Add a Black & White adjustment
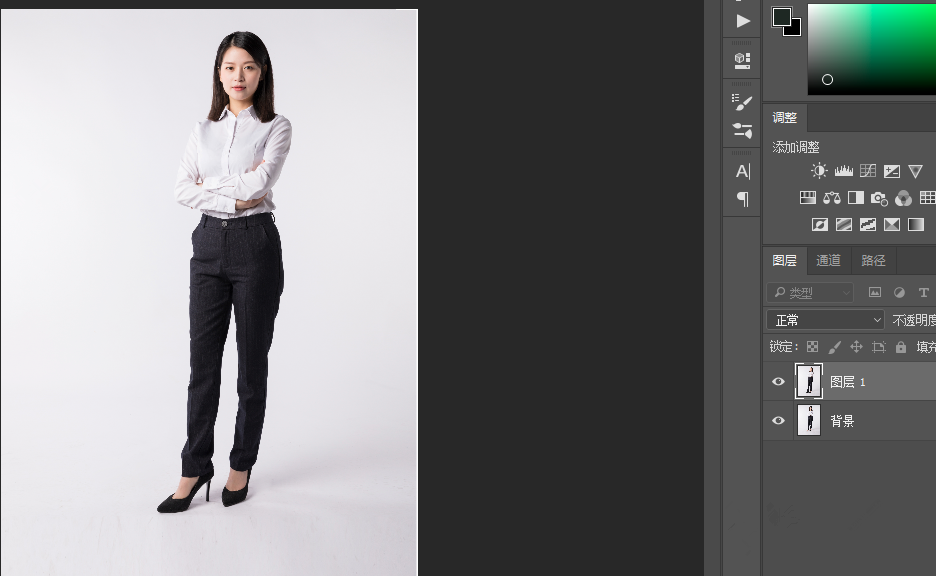This screenshot has height=576, width=936. [856, 198]
